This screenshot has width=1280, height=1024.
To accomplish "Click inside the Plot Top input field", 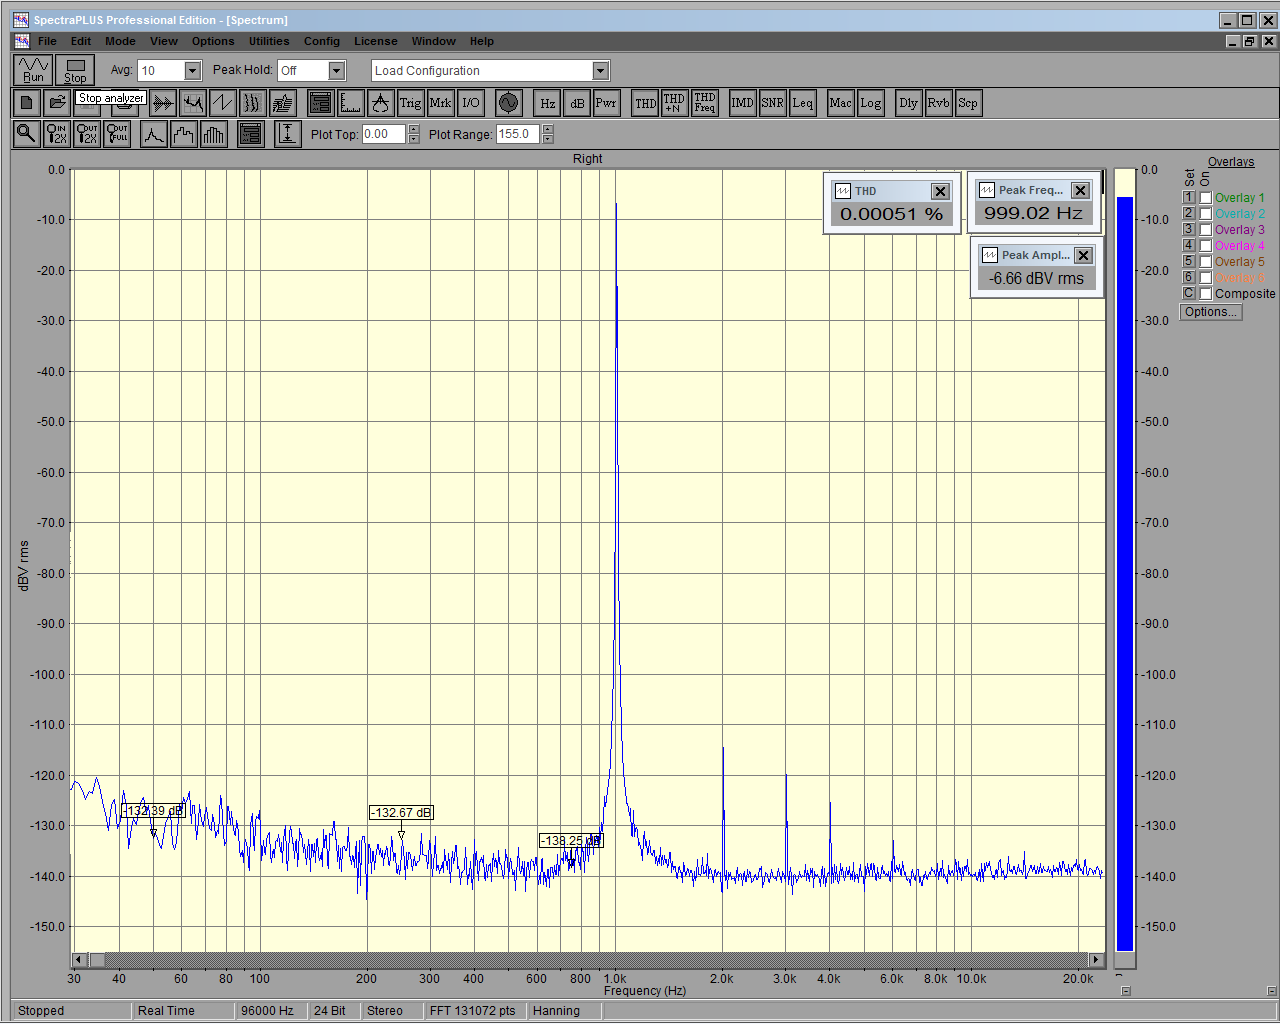I will click(384, 134).
